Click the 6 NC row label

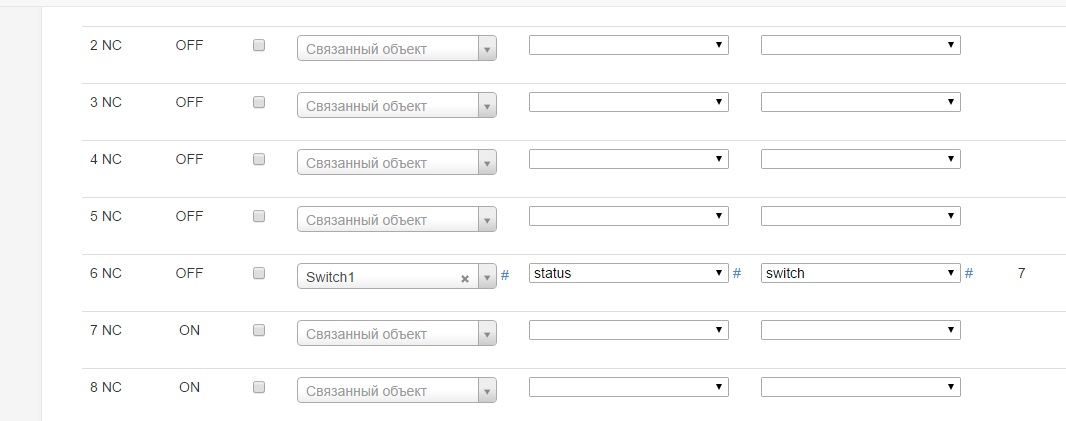pyautogui.click(x=105, y=273)
